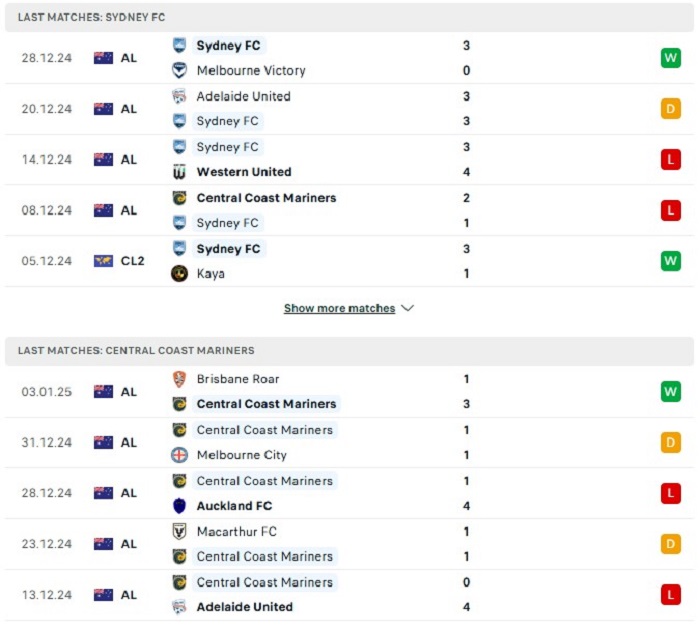Click the L badge for 13.12.24 Adelaide match
Image resolution: width=700 pixels, height=629 pixels.
pyautogui.click(x=671, y=595)
